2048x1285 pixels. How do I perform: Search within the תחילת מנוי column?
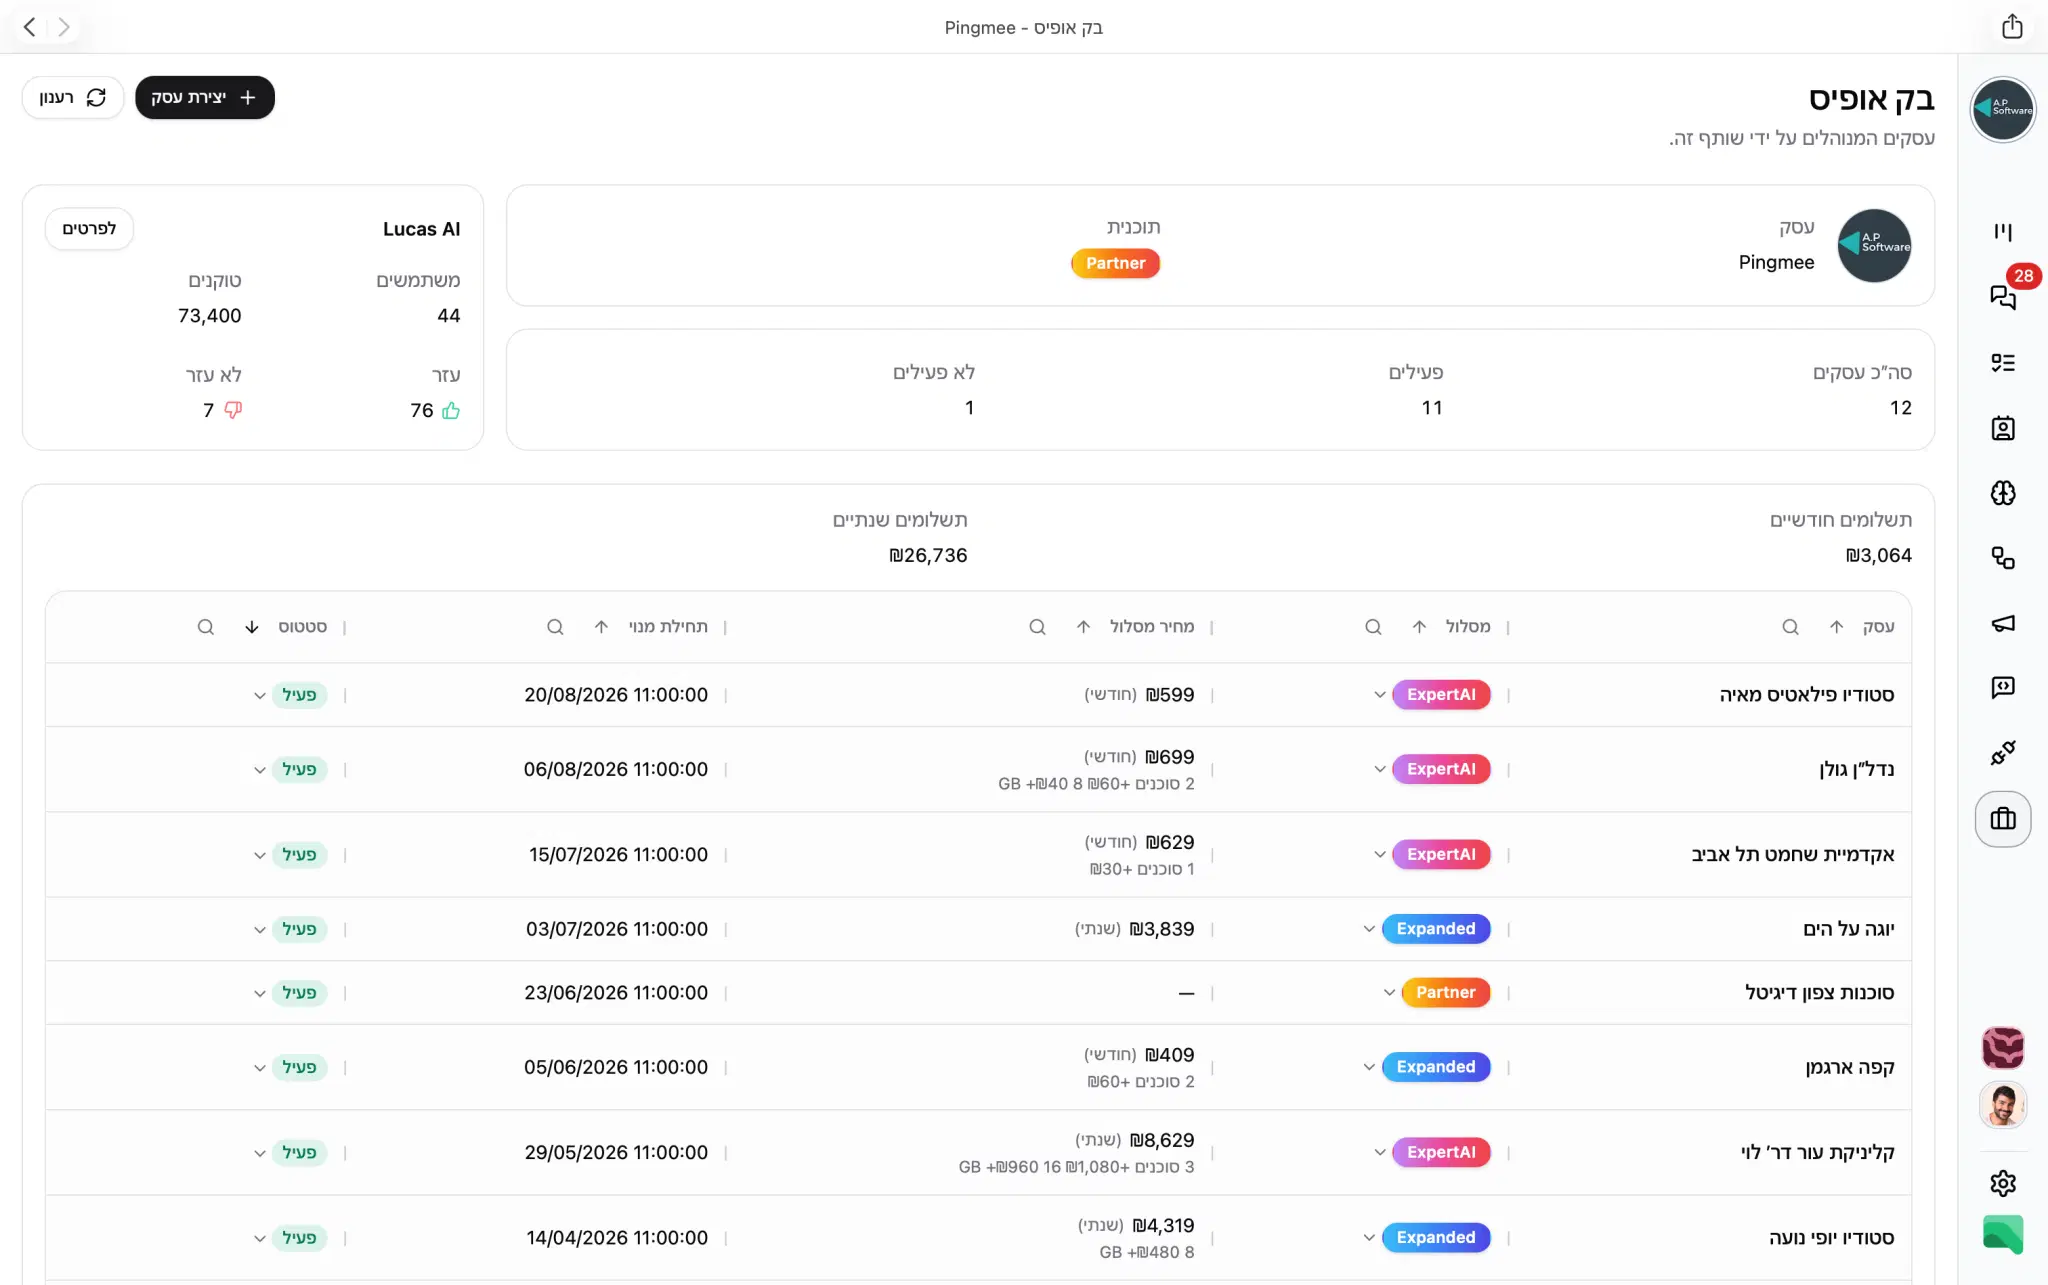(555, 627)
